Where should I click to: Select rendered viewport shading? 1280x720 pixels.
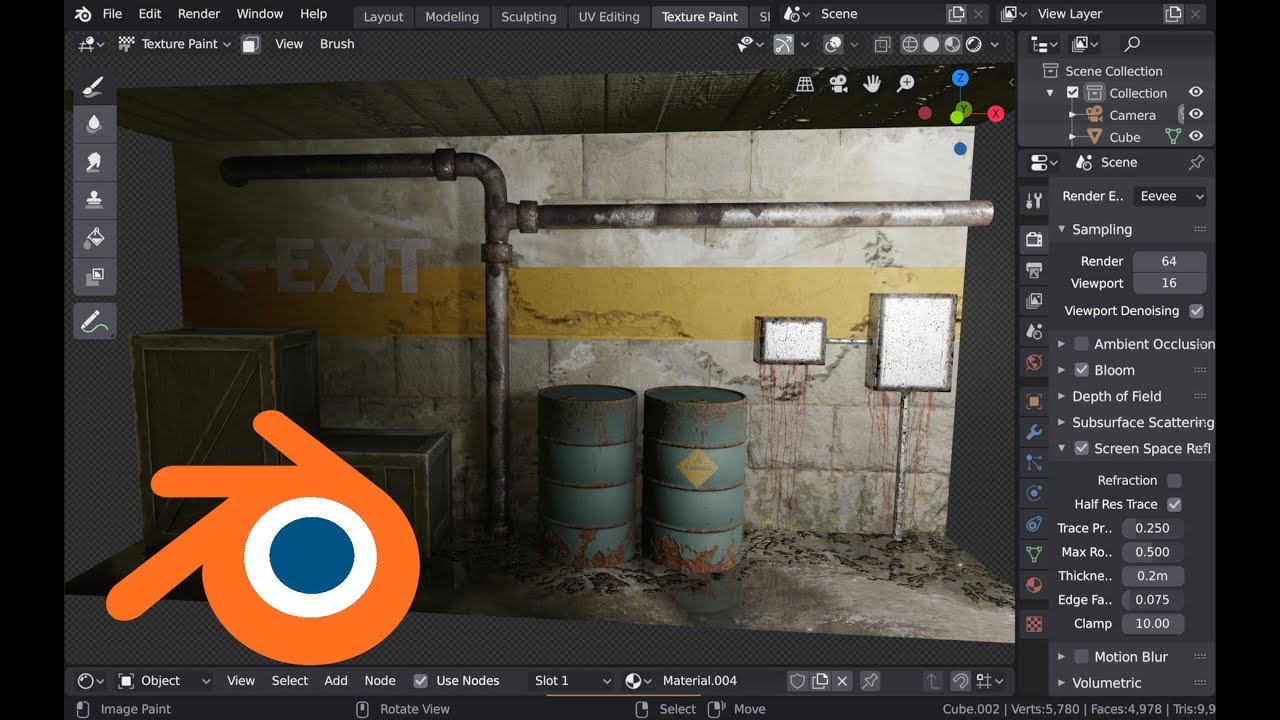[x=972, y=44]
